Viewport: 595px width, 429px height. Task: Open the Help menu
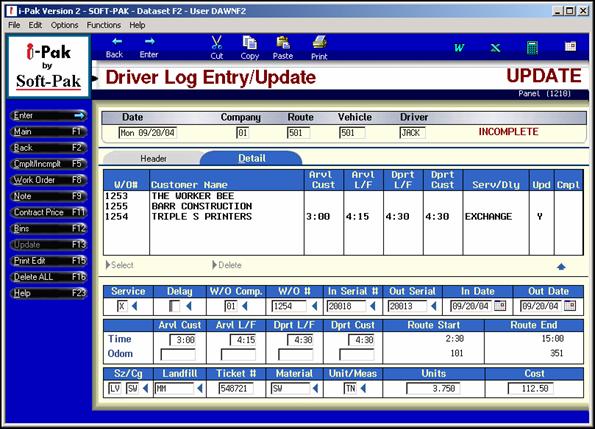[x=137, y=25]
